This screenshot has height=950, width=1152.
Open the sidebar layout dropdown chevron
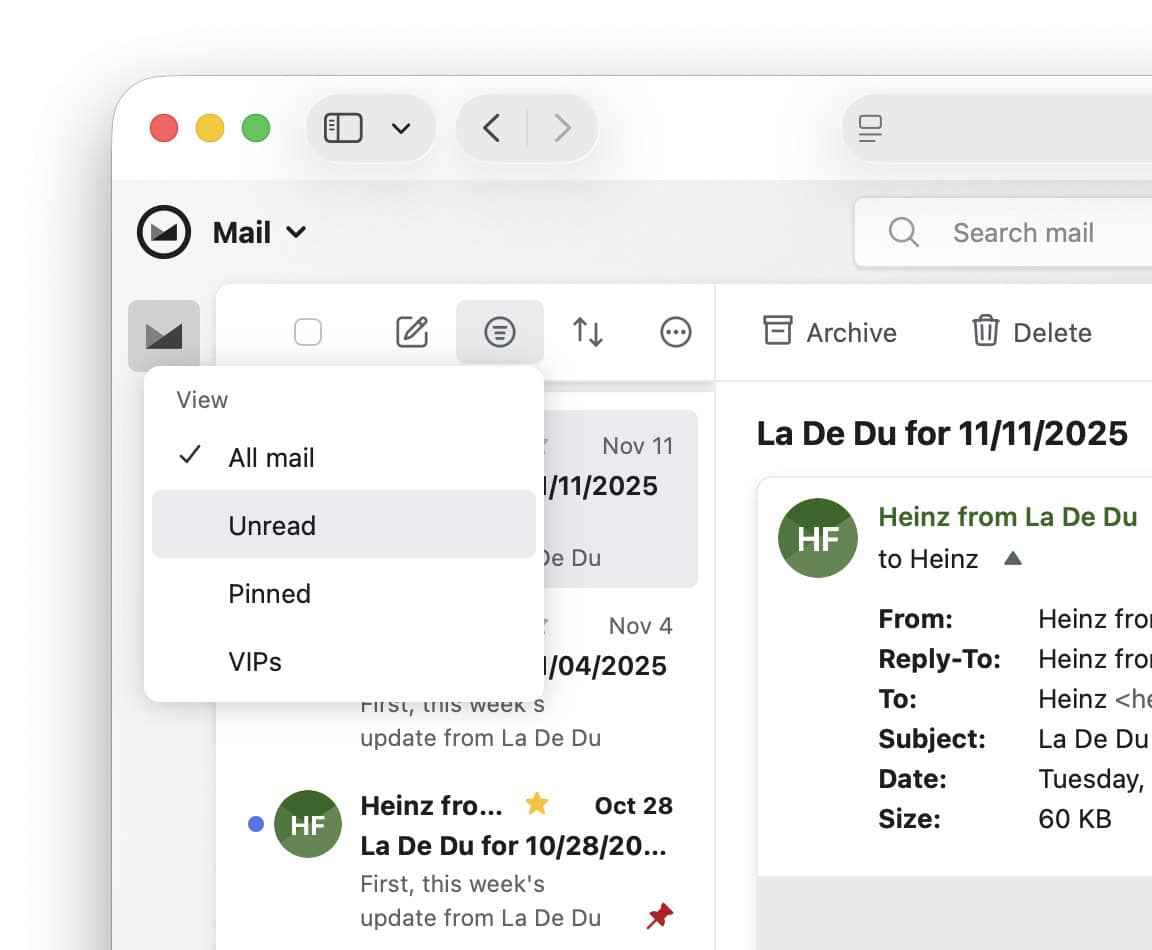pyautogui.click(x=400, y=129)
